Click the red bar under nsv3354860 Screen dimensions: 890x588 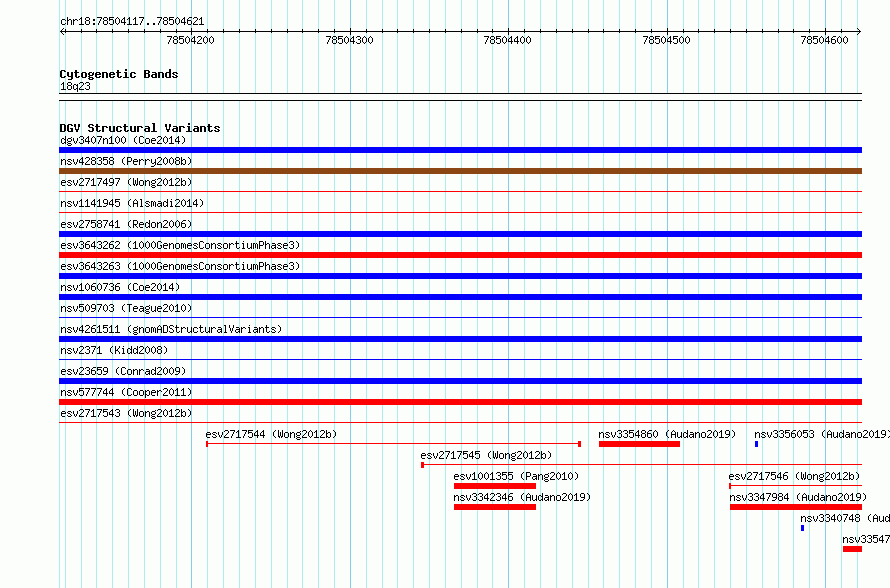[639, 444]
